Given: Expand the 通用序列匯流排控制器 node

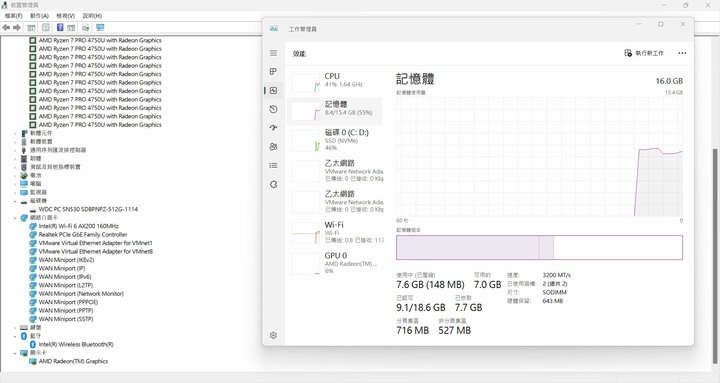Looking at the screenshot, I should [15, 150].
